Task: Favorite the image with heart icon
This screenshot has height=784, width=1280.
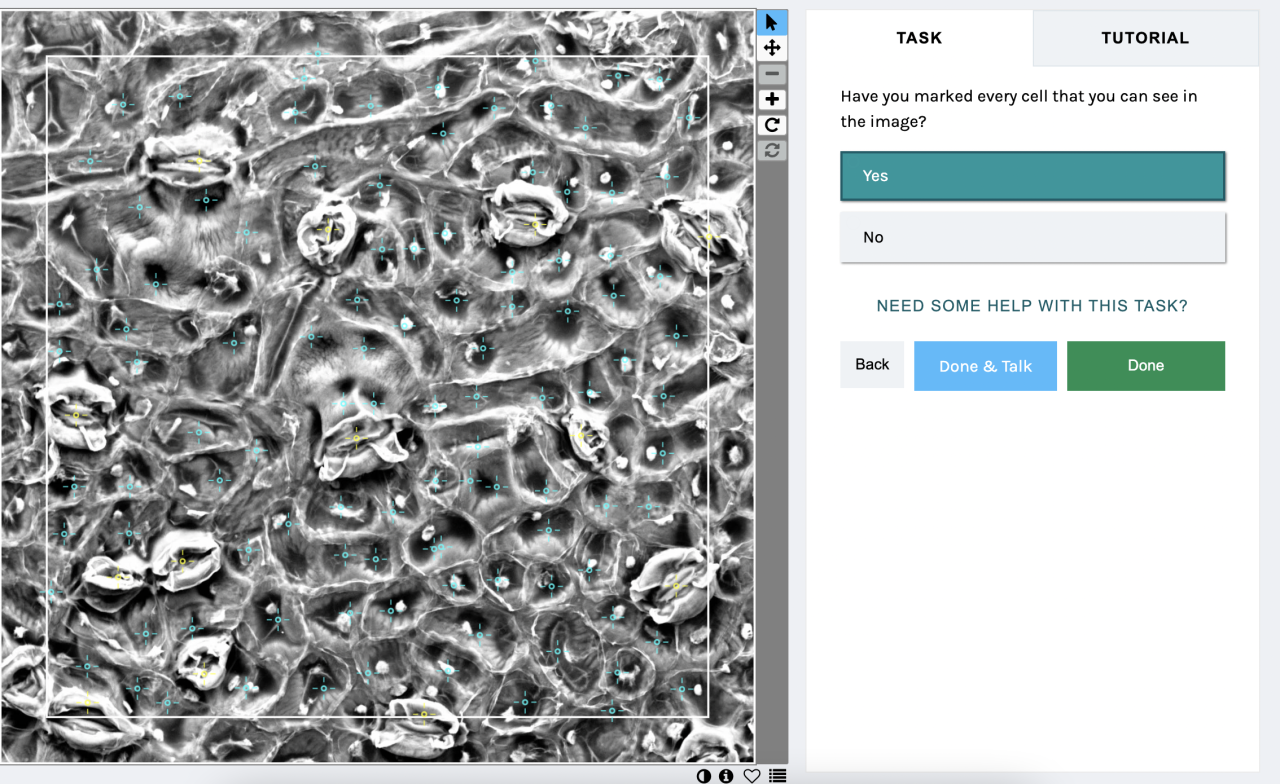Action: pos(752,776)
